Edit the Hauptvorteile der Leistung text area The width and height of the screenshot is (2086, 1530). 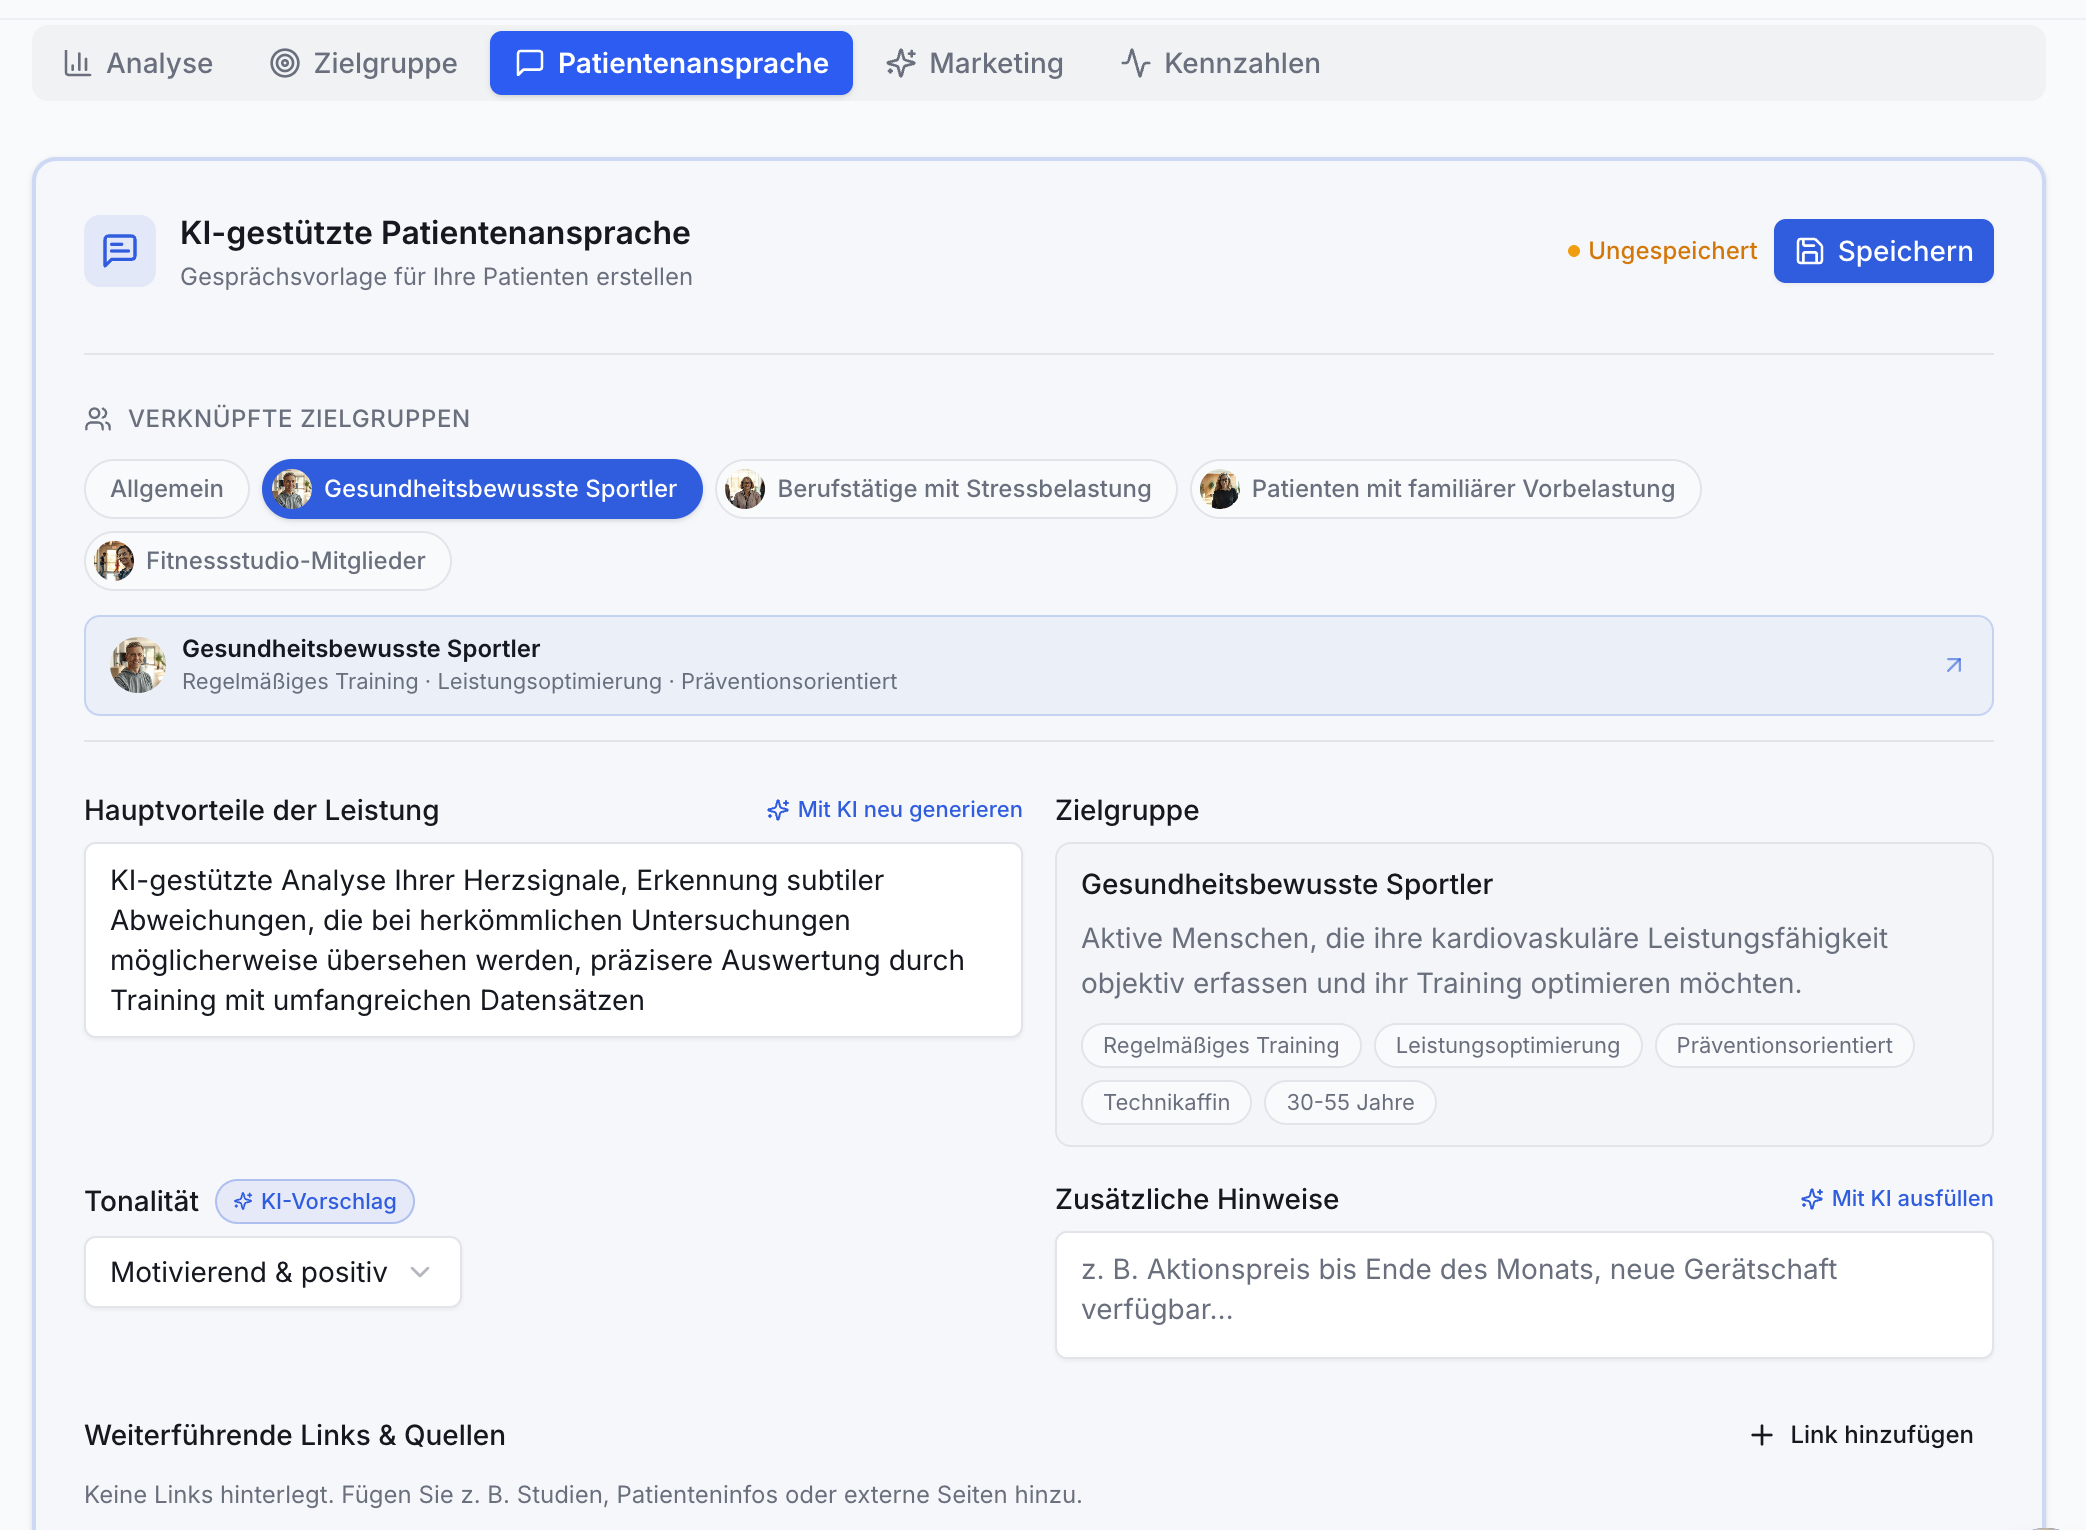click(x=553, y=940)
